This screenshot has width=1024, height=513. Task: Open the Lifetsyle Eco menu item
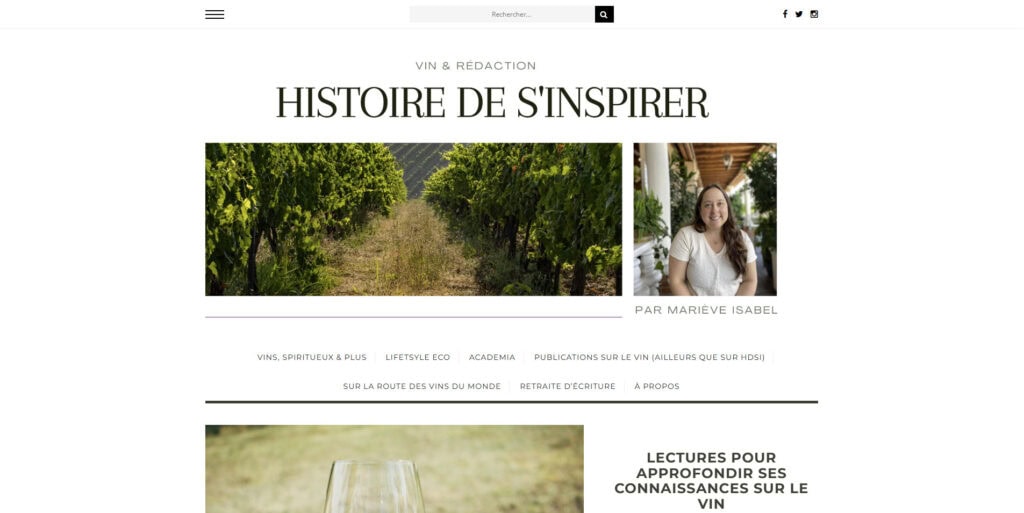pos(417,357)
